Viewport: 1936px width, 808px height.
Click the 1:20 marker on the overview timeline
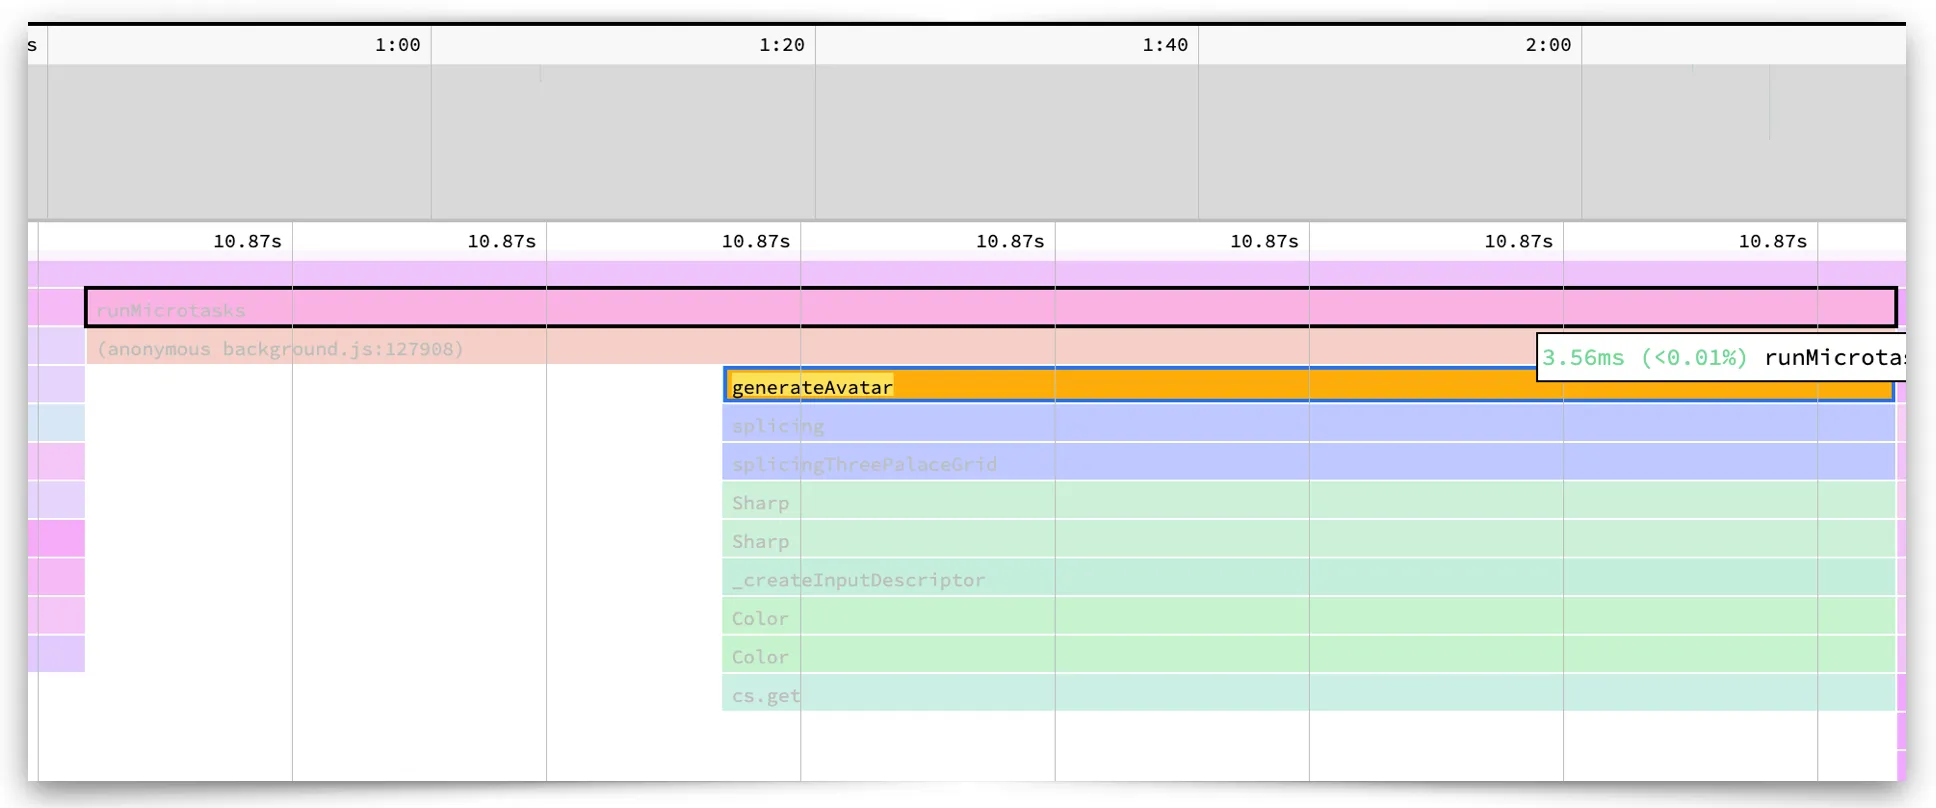click(x=781, y=45)
